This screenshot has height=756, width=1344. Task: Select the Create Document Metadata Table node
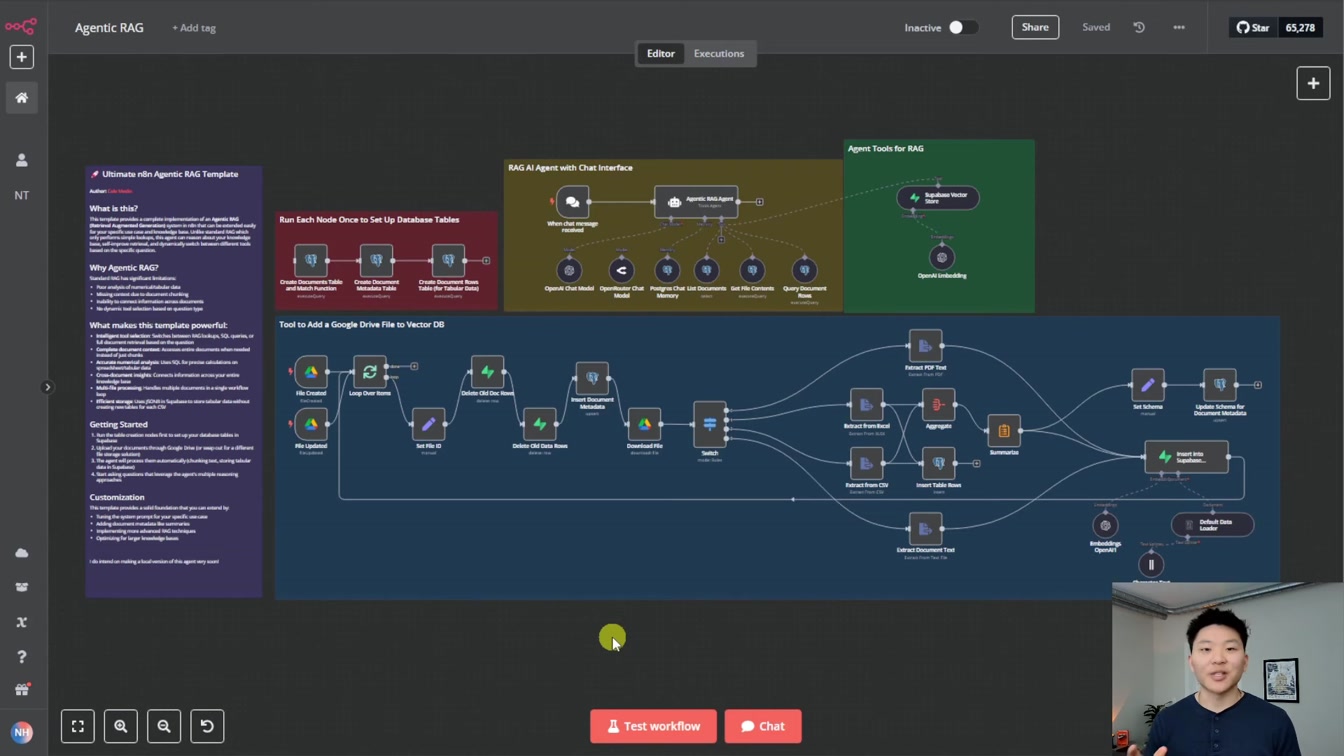[x=376, y=260]
